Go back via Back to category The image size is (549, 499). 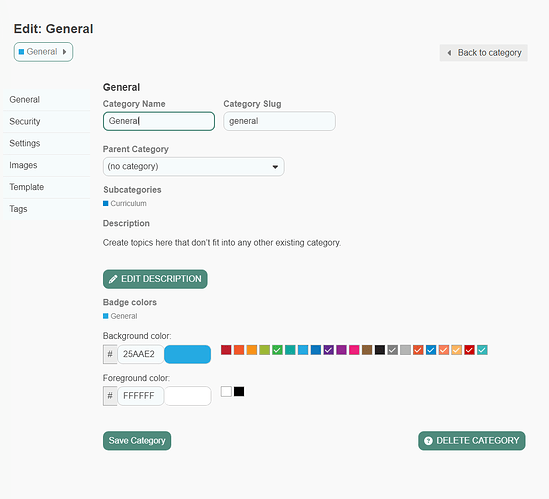[484, 53]
